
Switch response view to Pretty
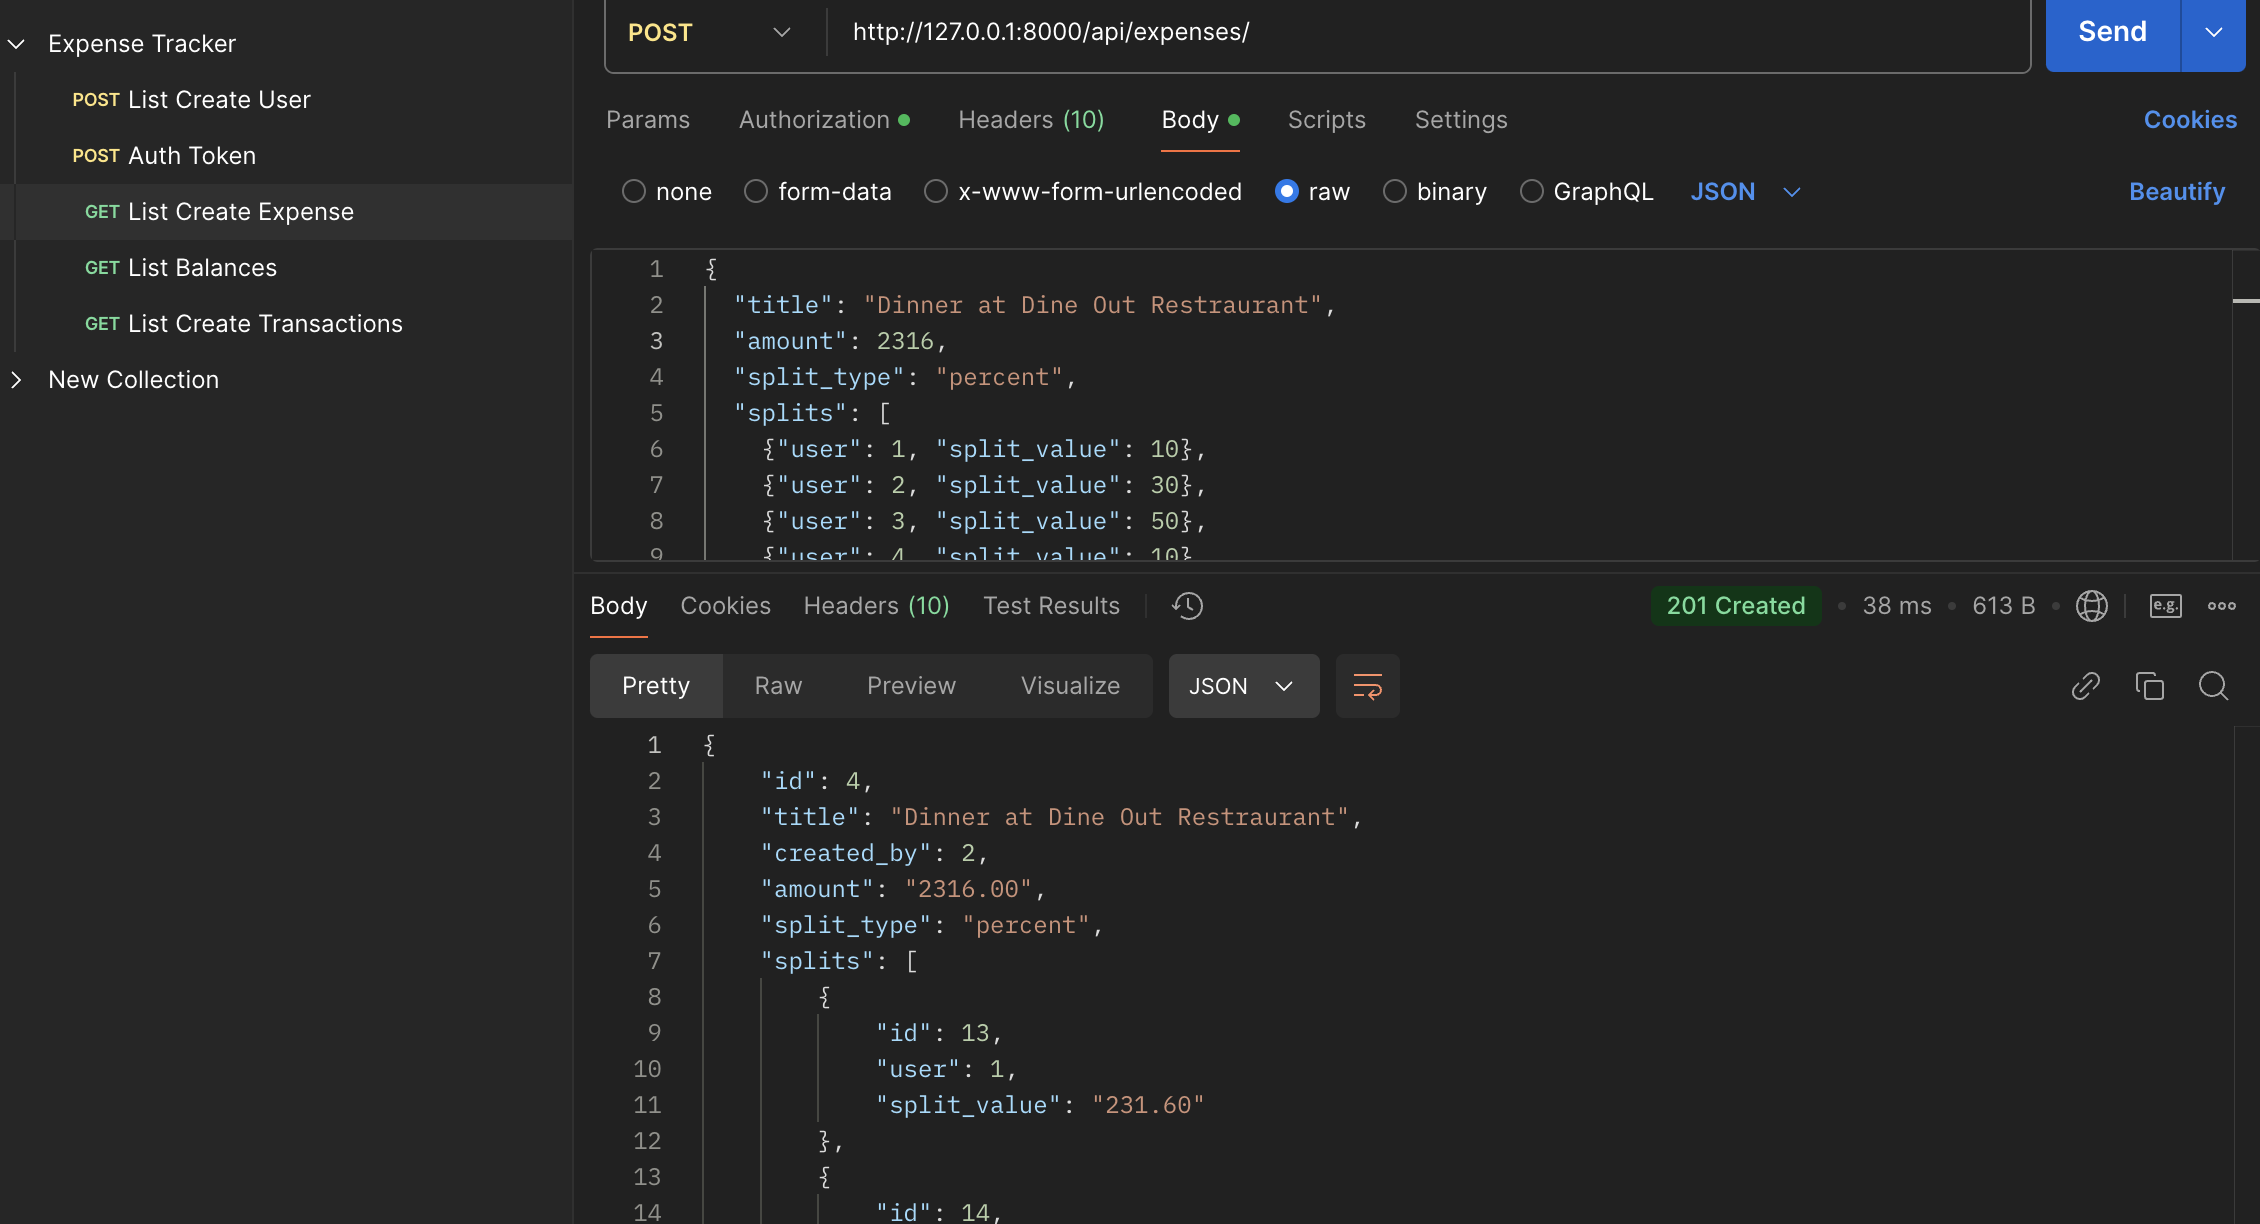click(x=656, y=686)
